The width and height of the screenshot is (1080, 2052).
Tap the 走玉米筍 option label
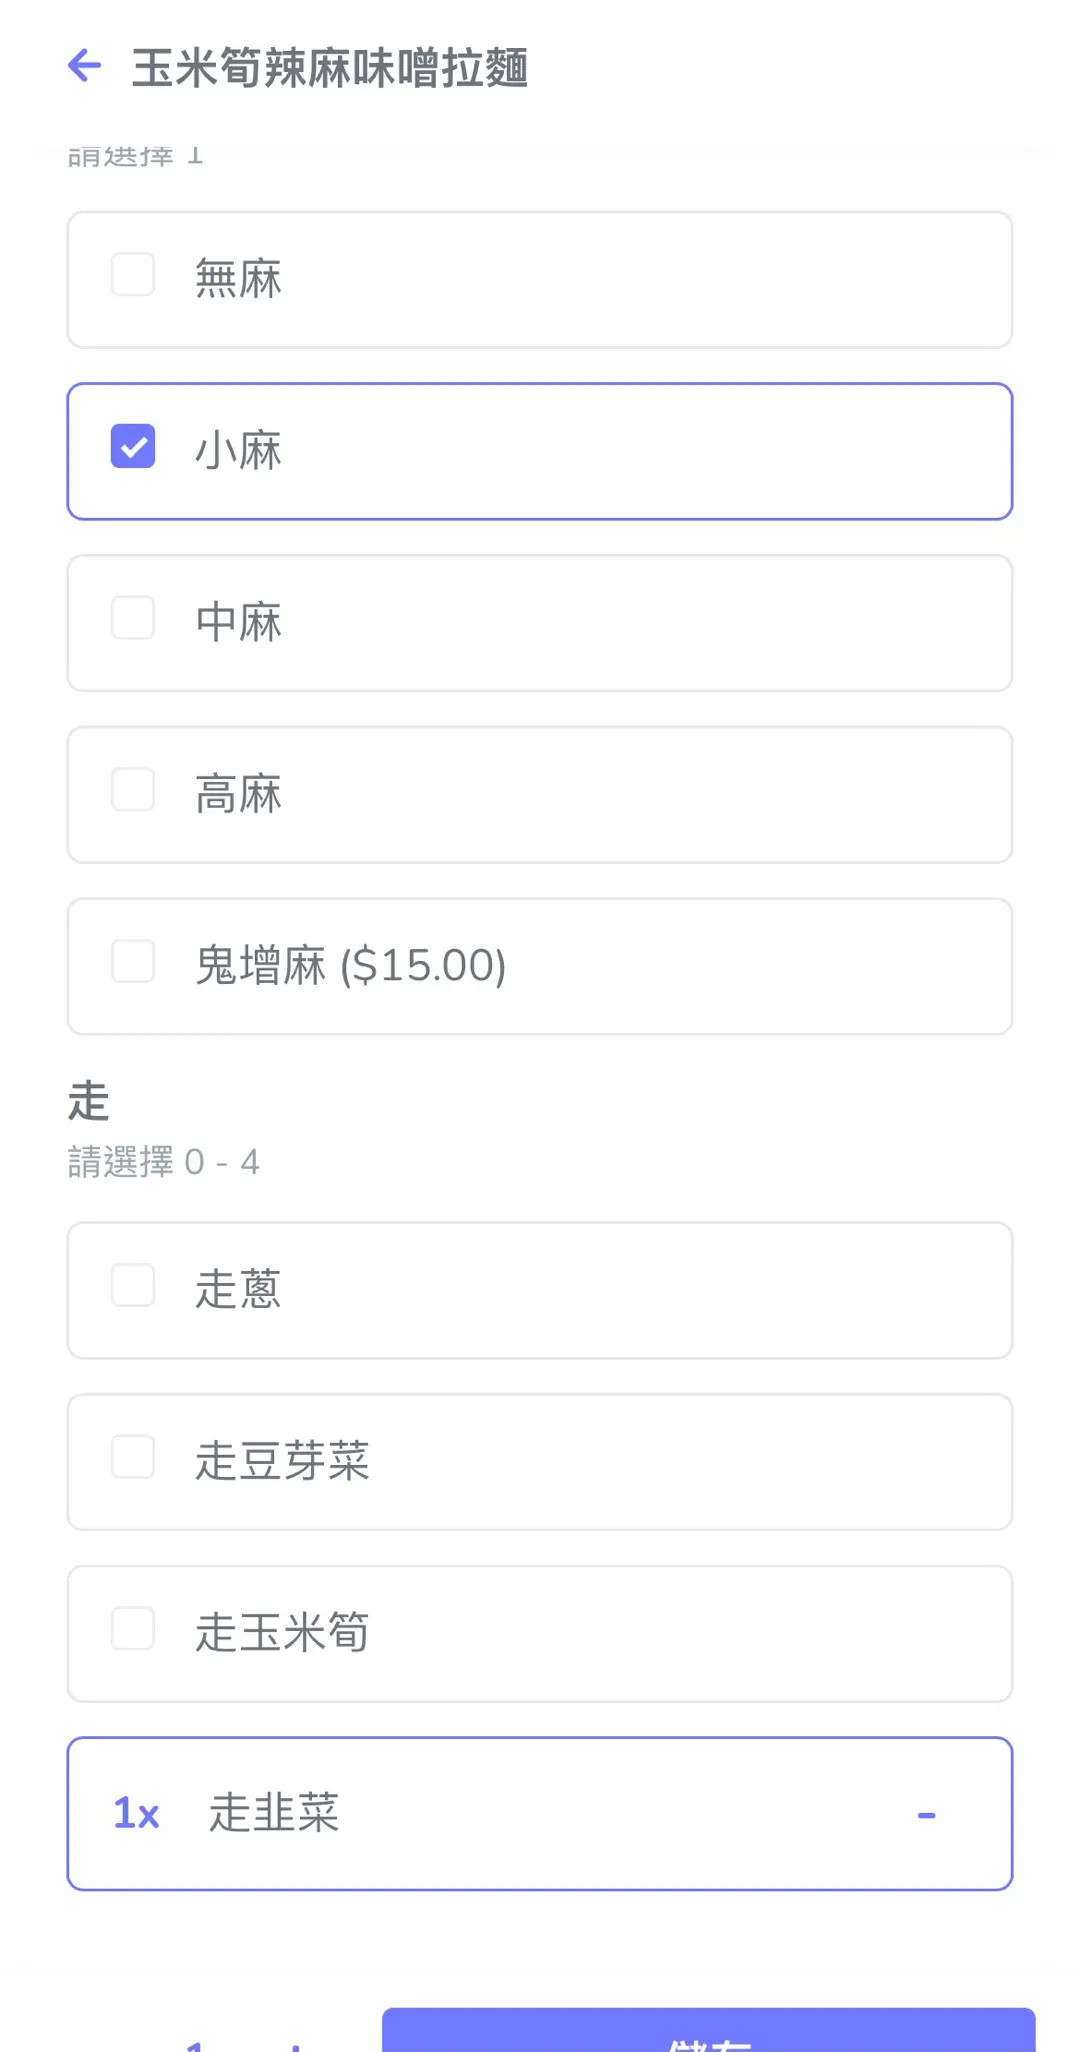[282, 1633]
